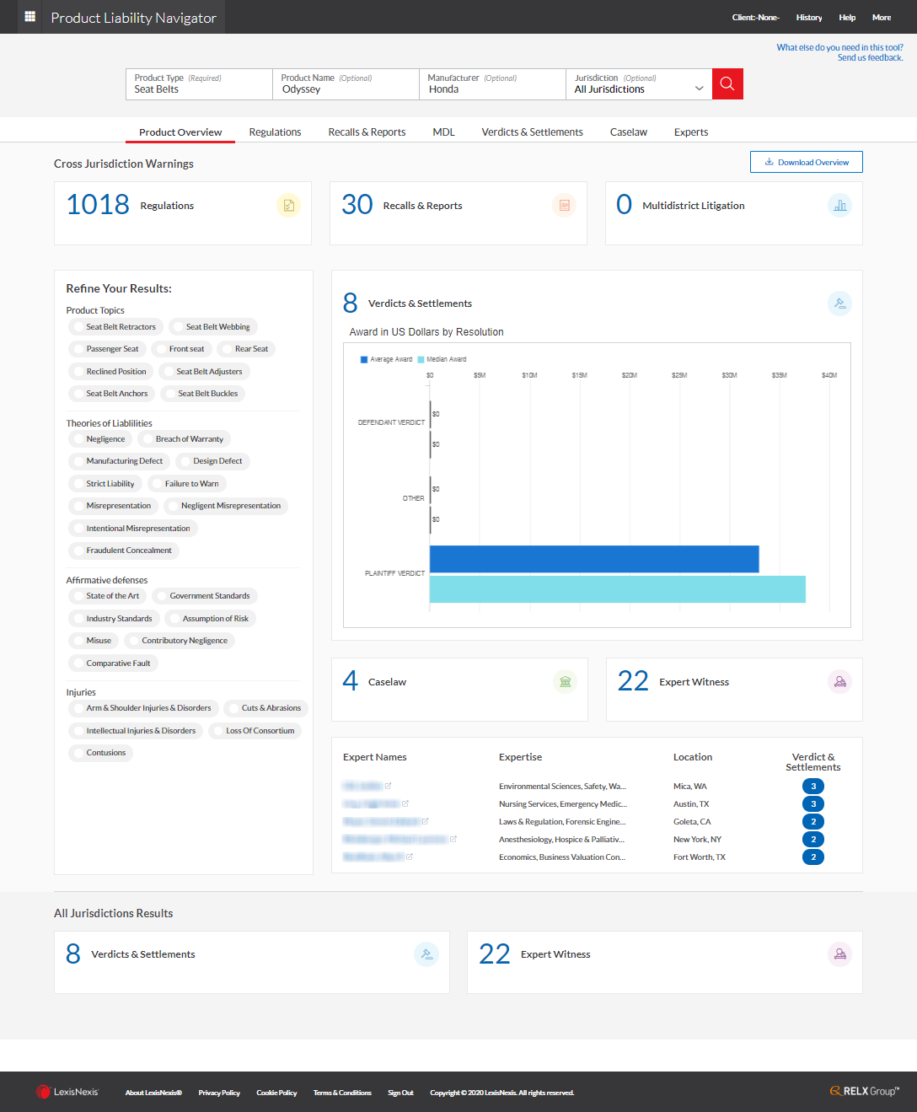
Task: Enable the Negligence liability filter
Action: (x=101, y=439)
